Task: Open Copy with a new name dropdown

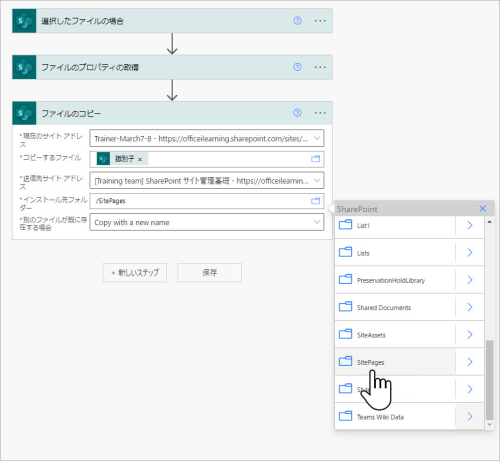Action: [207, 222]
